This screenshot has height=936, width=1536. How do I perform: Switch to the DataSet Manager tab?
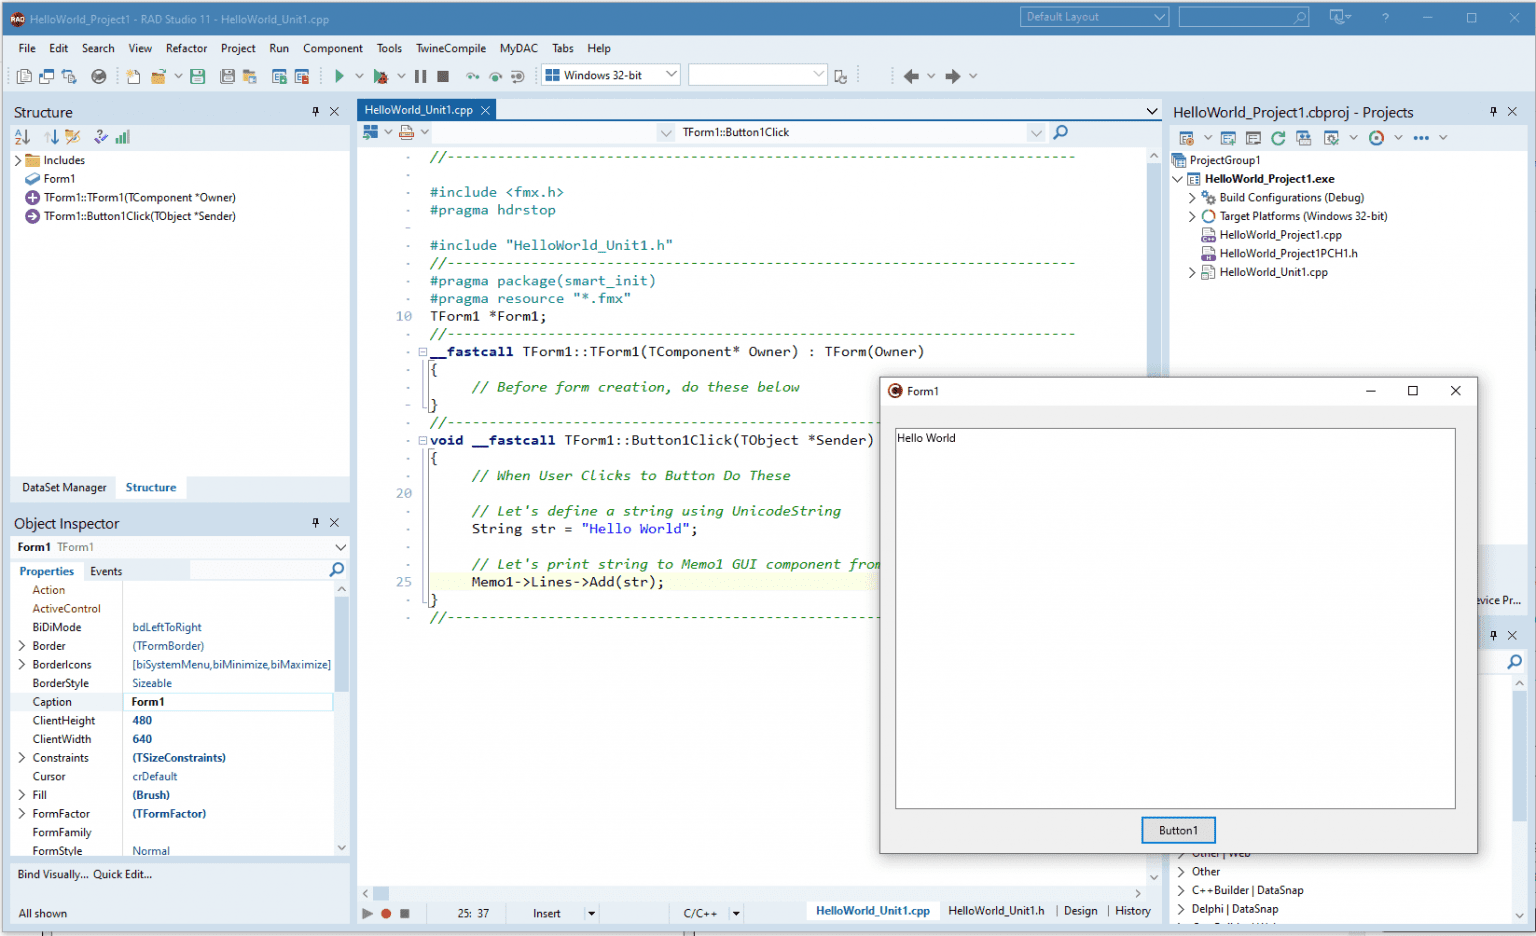64,488
